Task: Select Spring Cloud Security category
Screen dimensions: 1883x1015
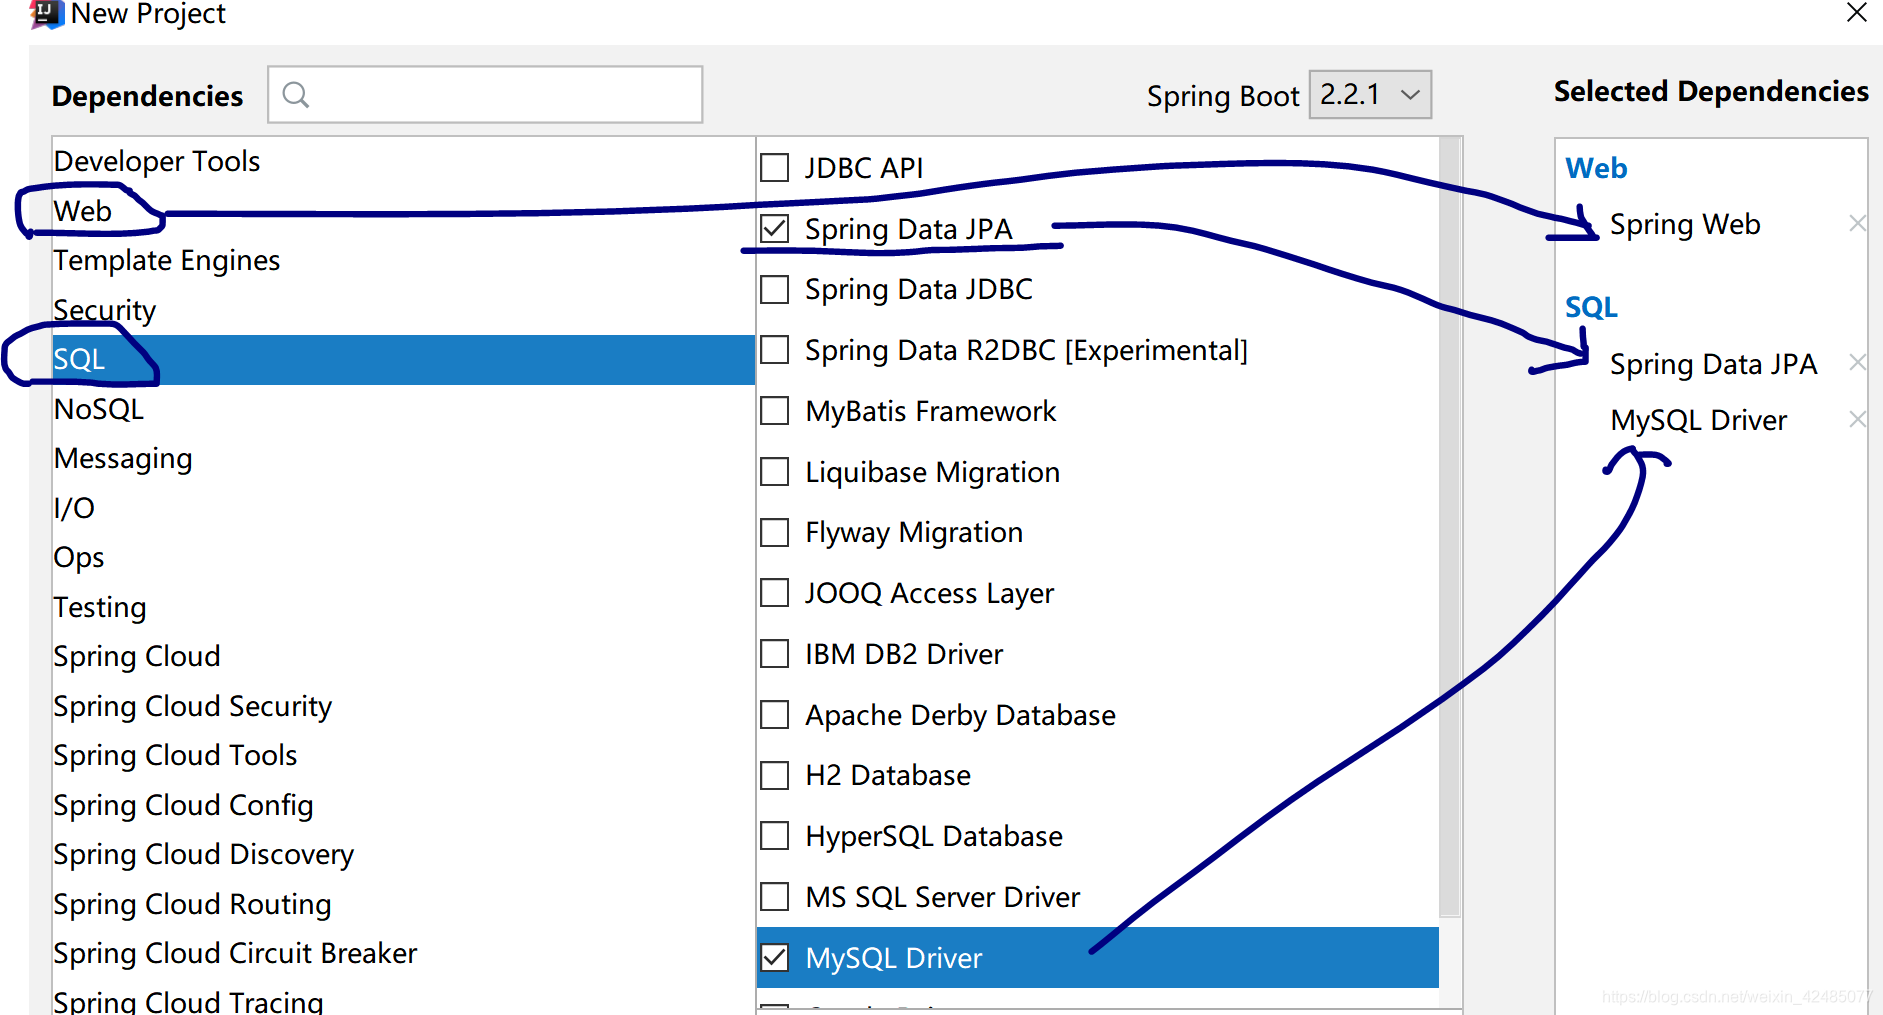Action: tap(403, 706)
